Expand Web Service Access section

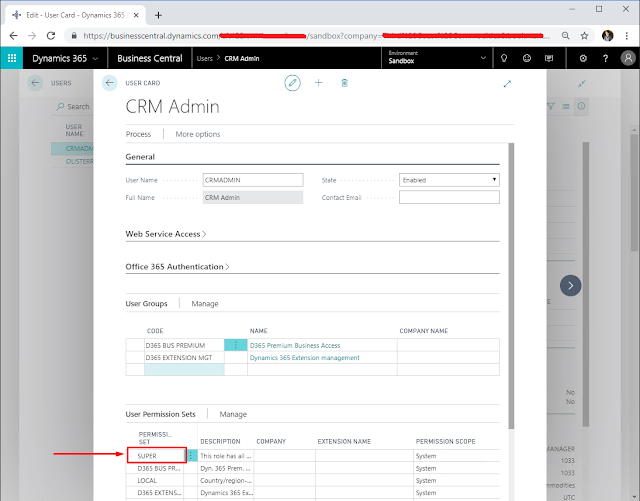[x=165, y=234]
